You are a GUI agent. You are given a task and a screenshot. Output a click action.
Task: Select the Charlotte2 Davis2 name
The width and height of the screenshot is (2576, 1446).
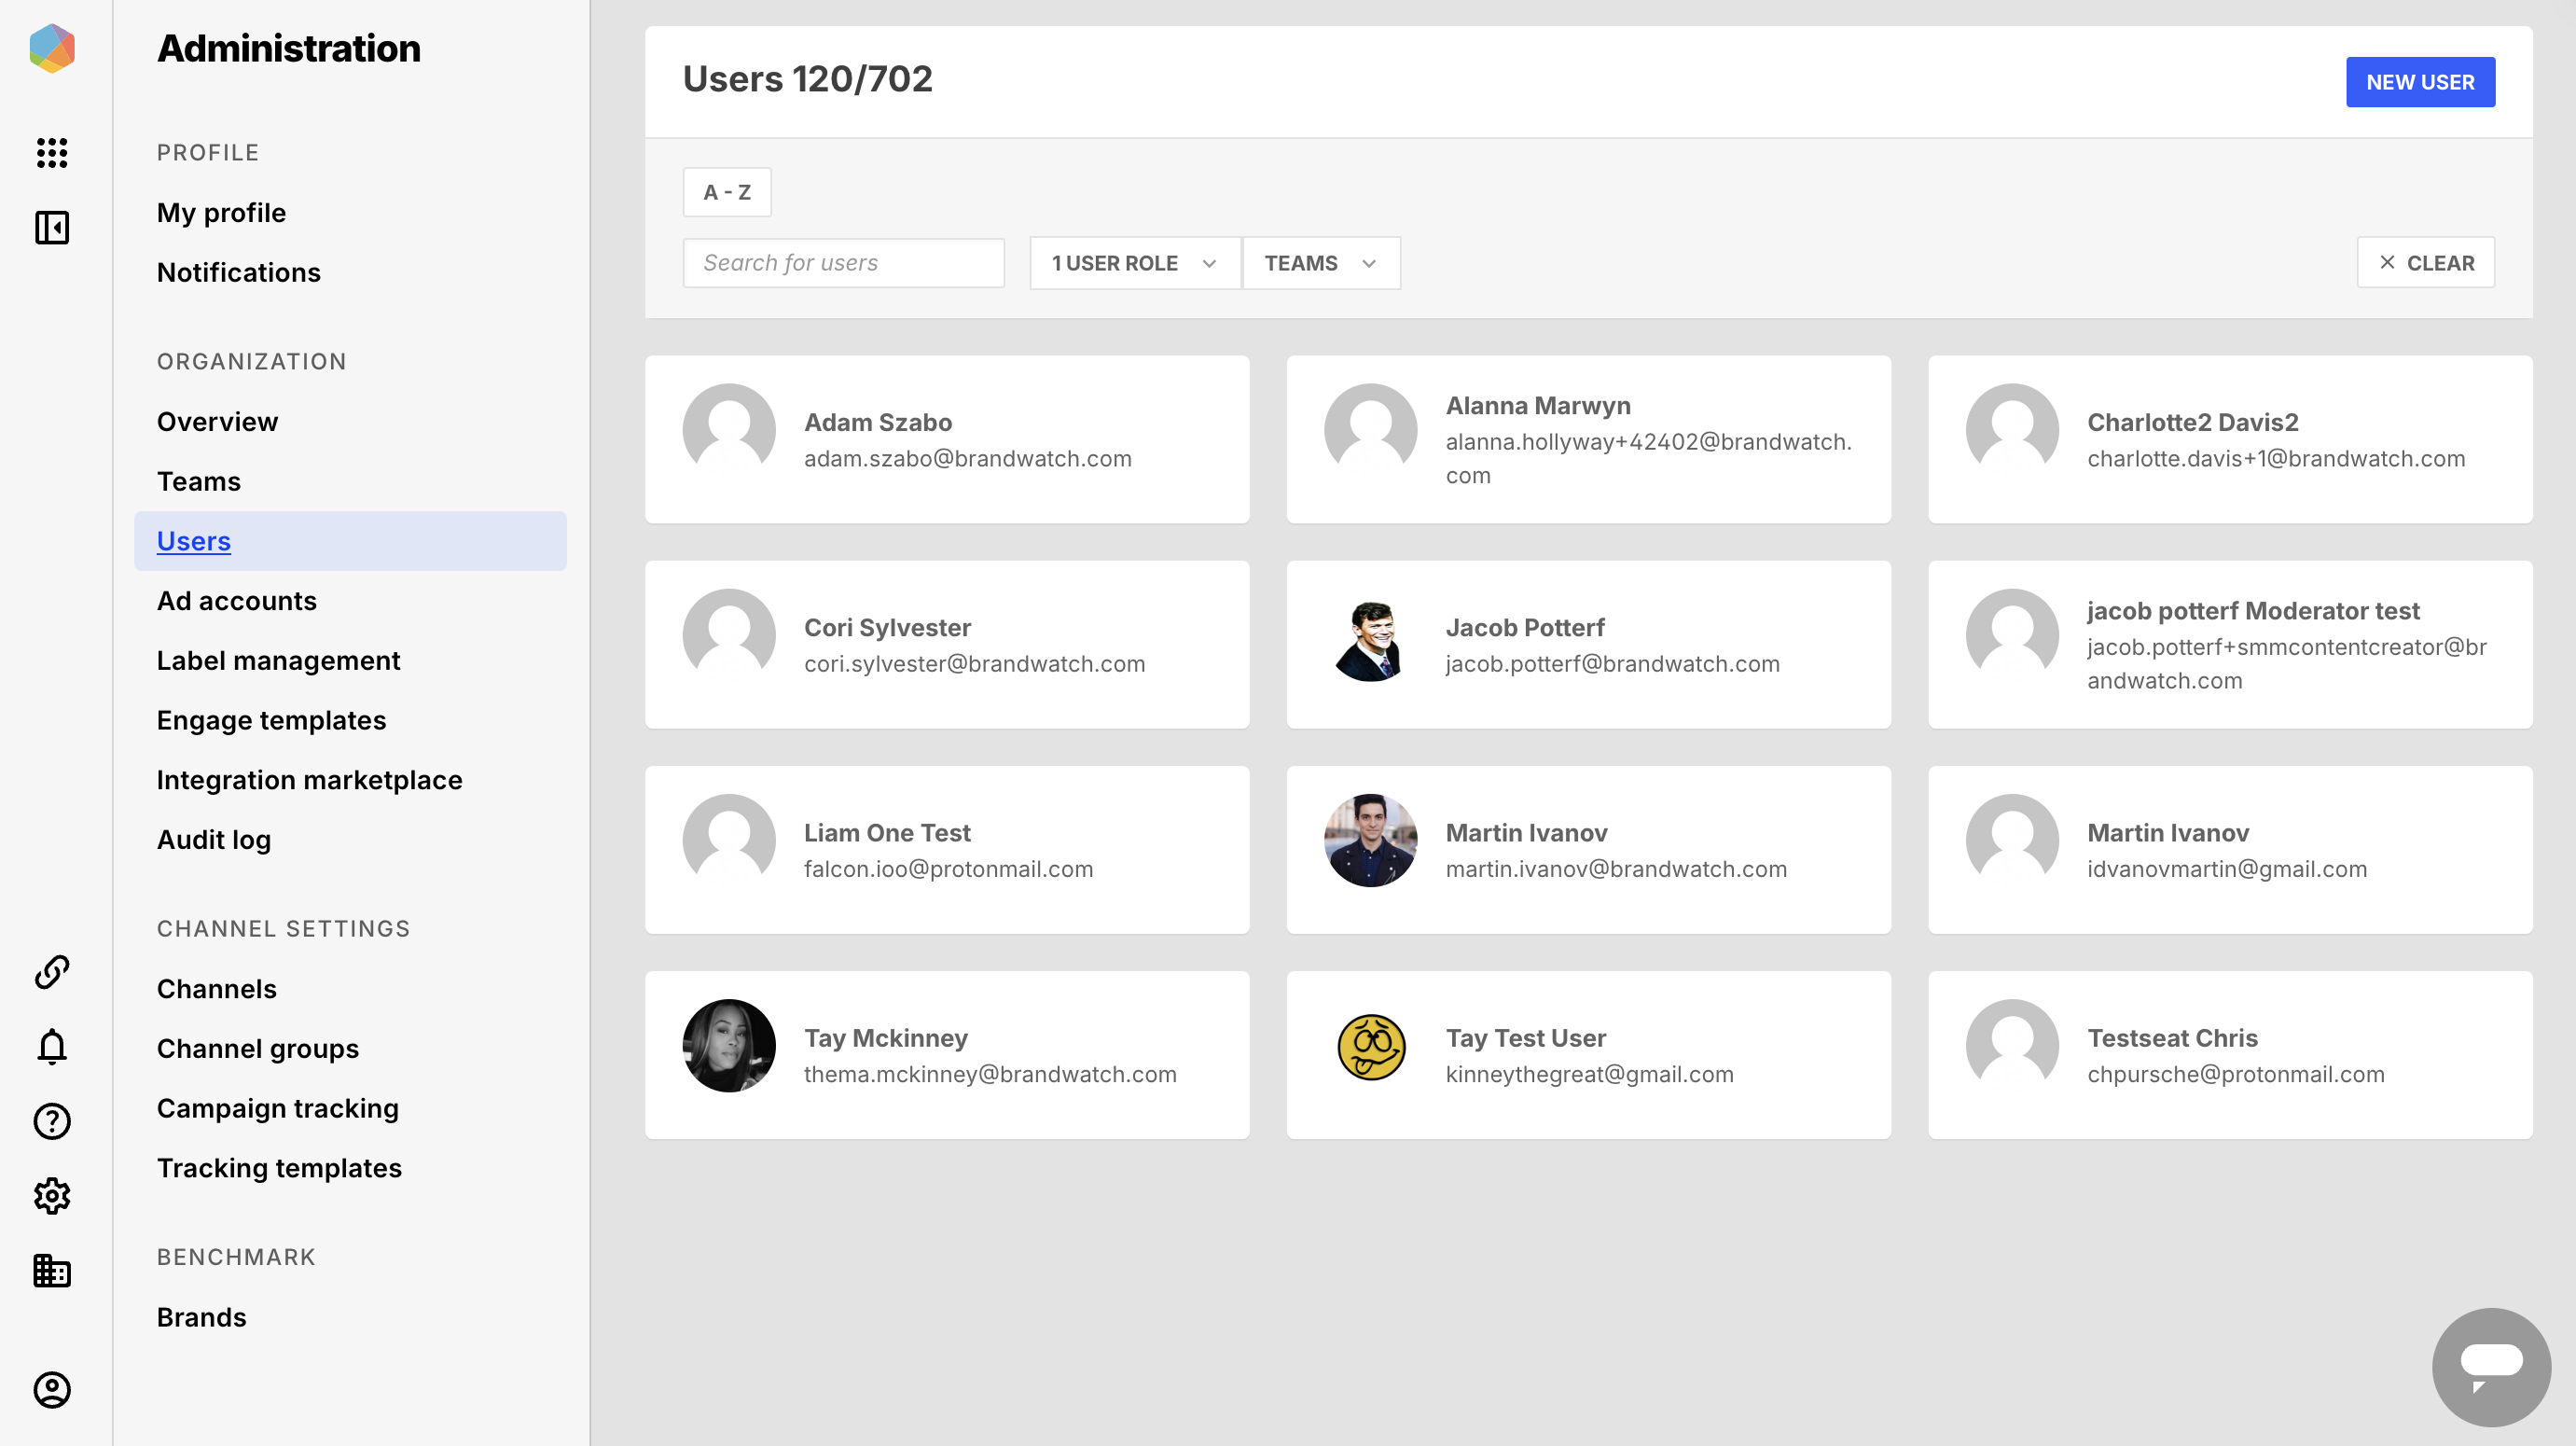point(2192,421)
